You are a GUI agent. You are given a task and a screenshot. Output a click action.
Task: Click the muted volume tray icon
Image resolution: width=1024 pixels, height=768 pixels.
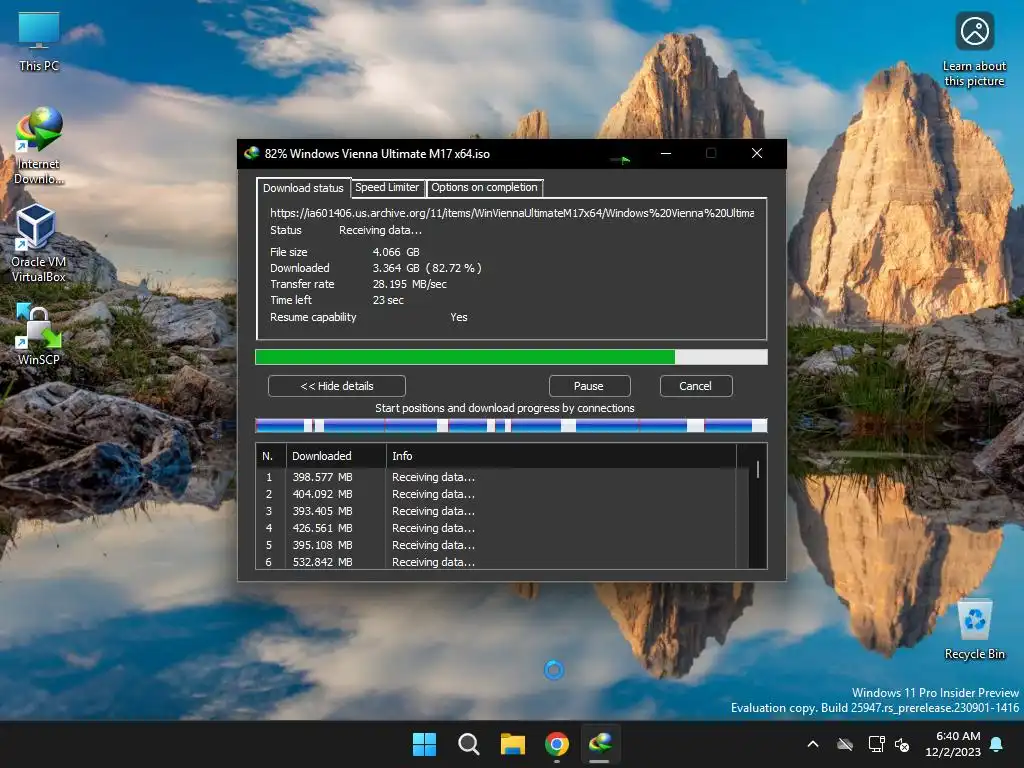click(903, 744)
